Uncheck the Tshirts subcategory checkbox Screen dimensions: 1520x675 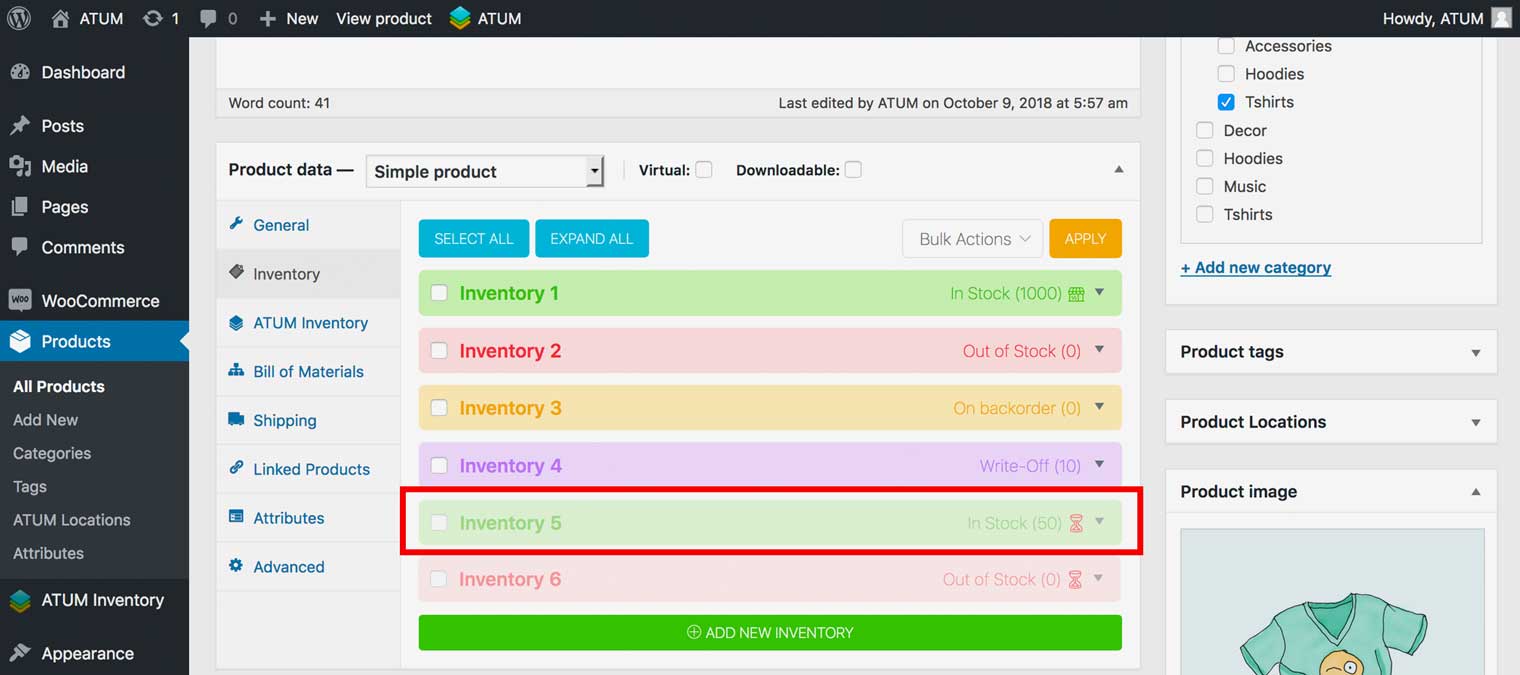tap(1226, 102)
